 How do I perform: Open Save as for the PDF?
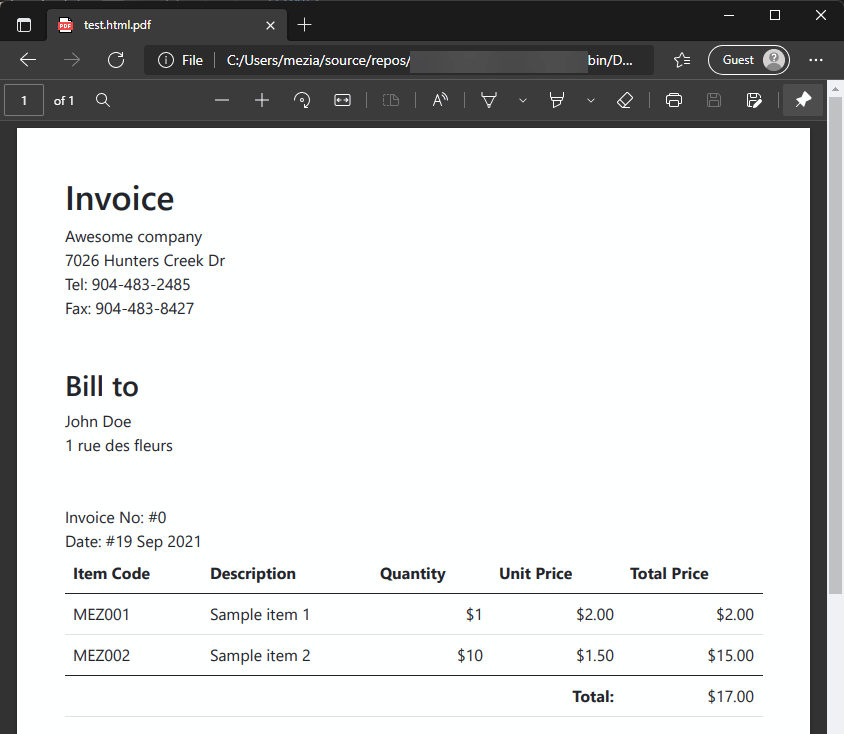[754, 100]
